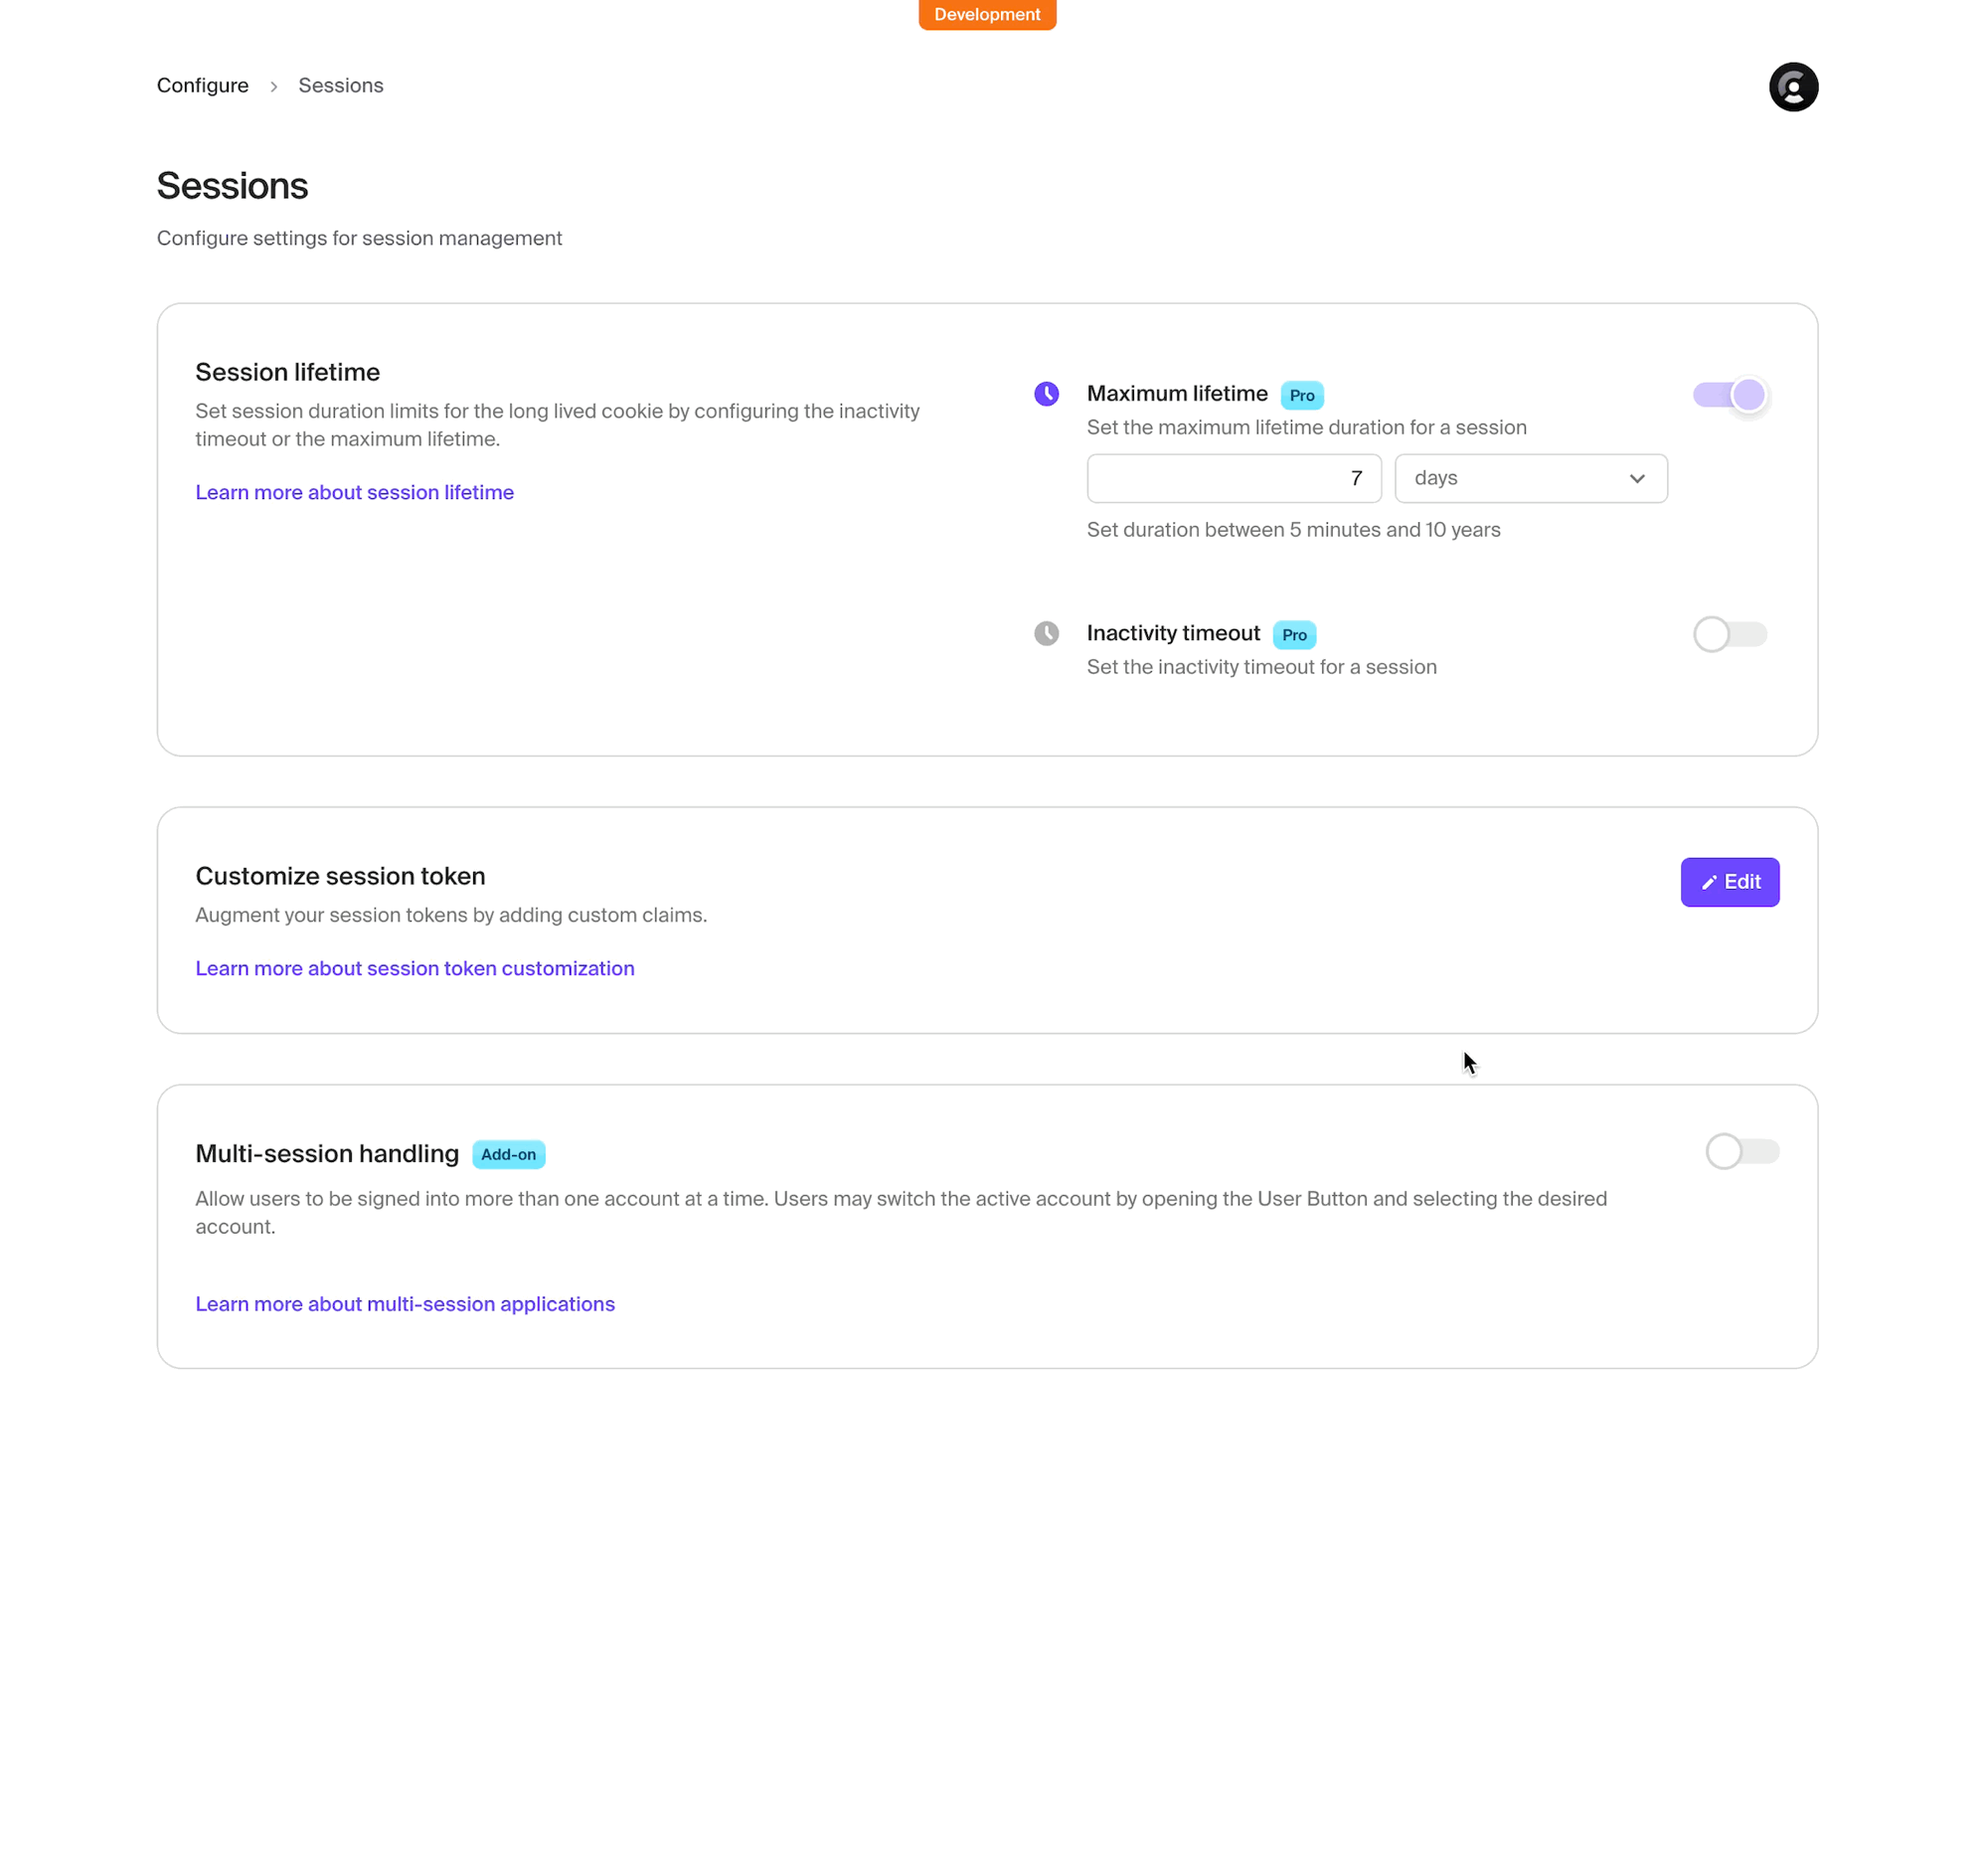Open Learn more about session lifetime
Image resolution: width=1988 pixels, height=1867 pixels.
(354, 492)
